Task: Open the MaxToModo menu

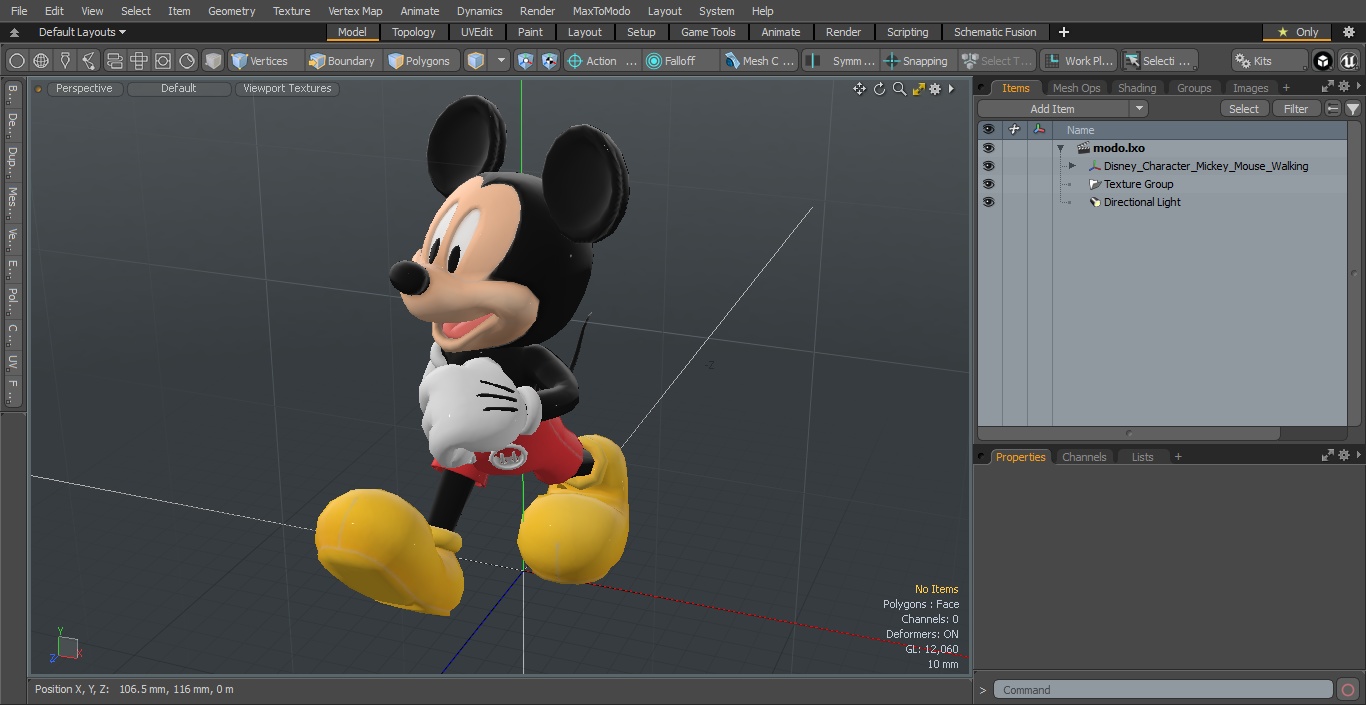Action: [x=601, y=11]
